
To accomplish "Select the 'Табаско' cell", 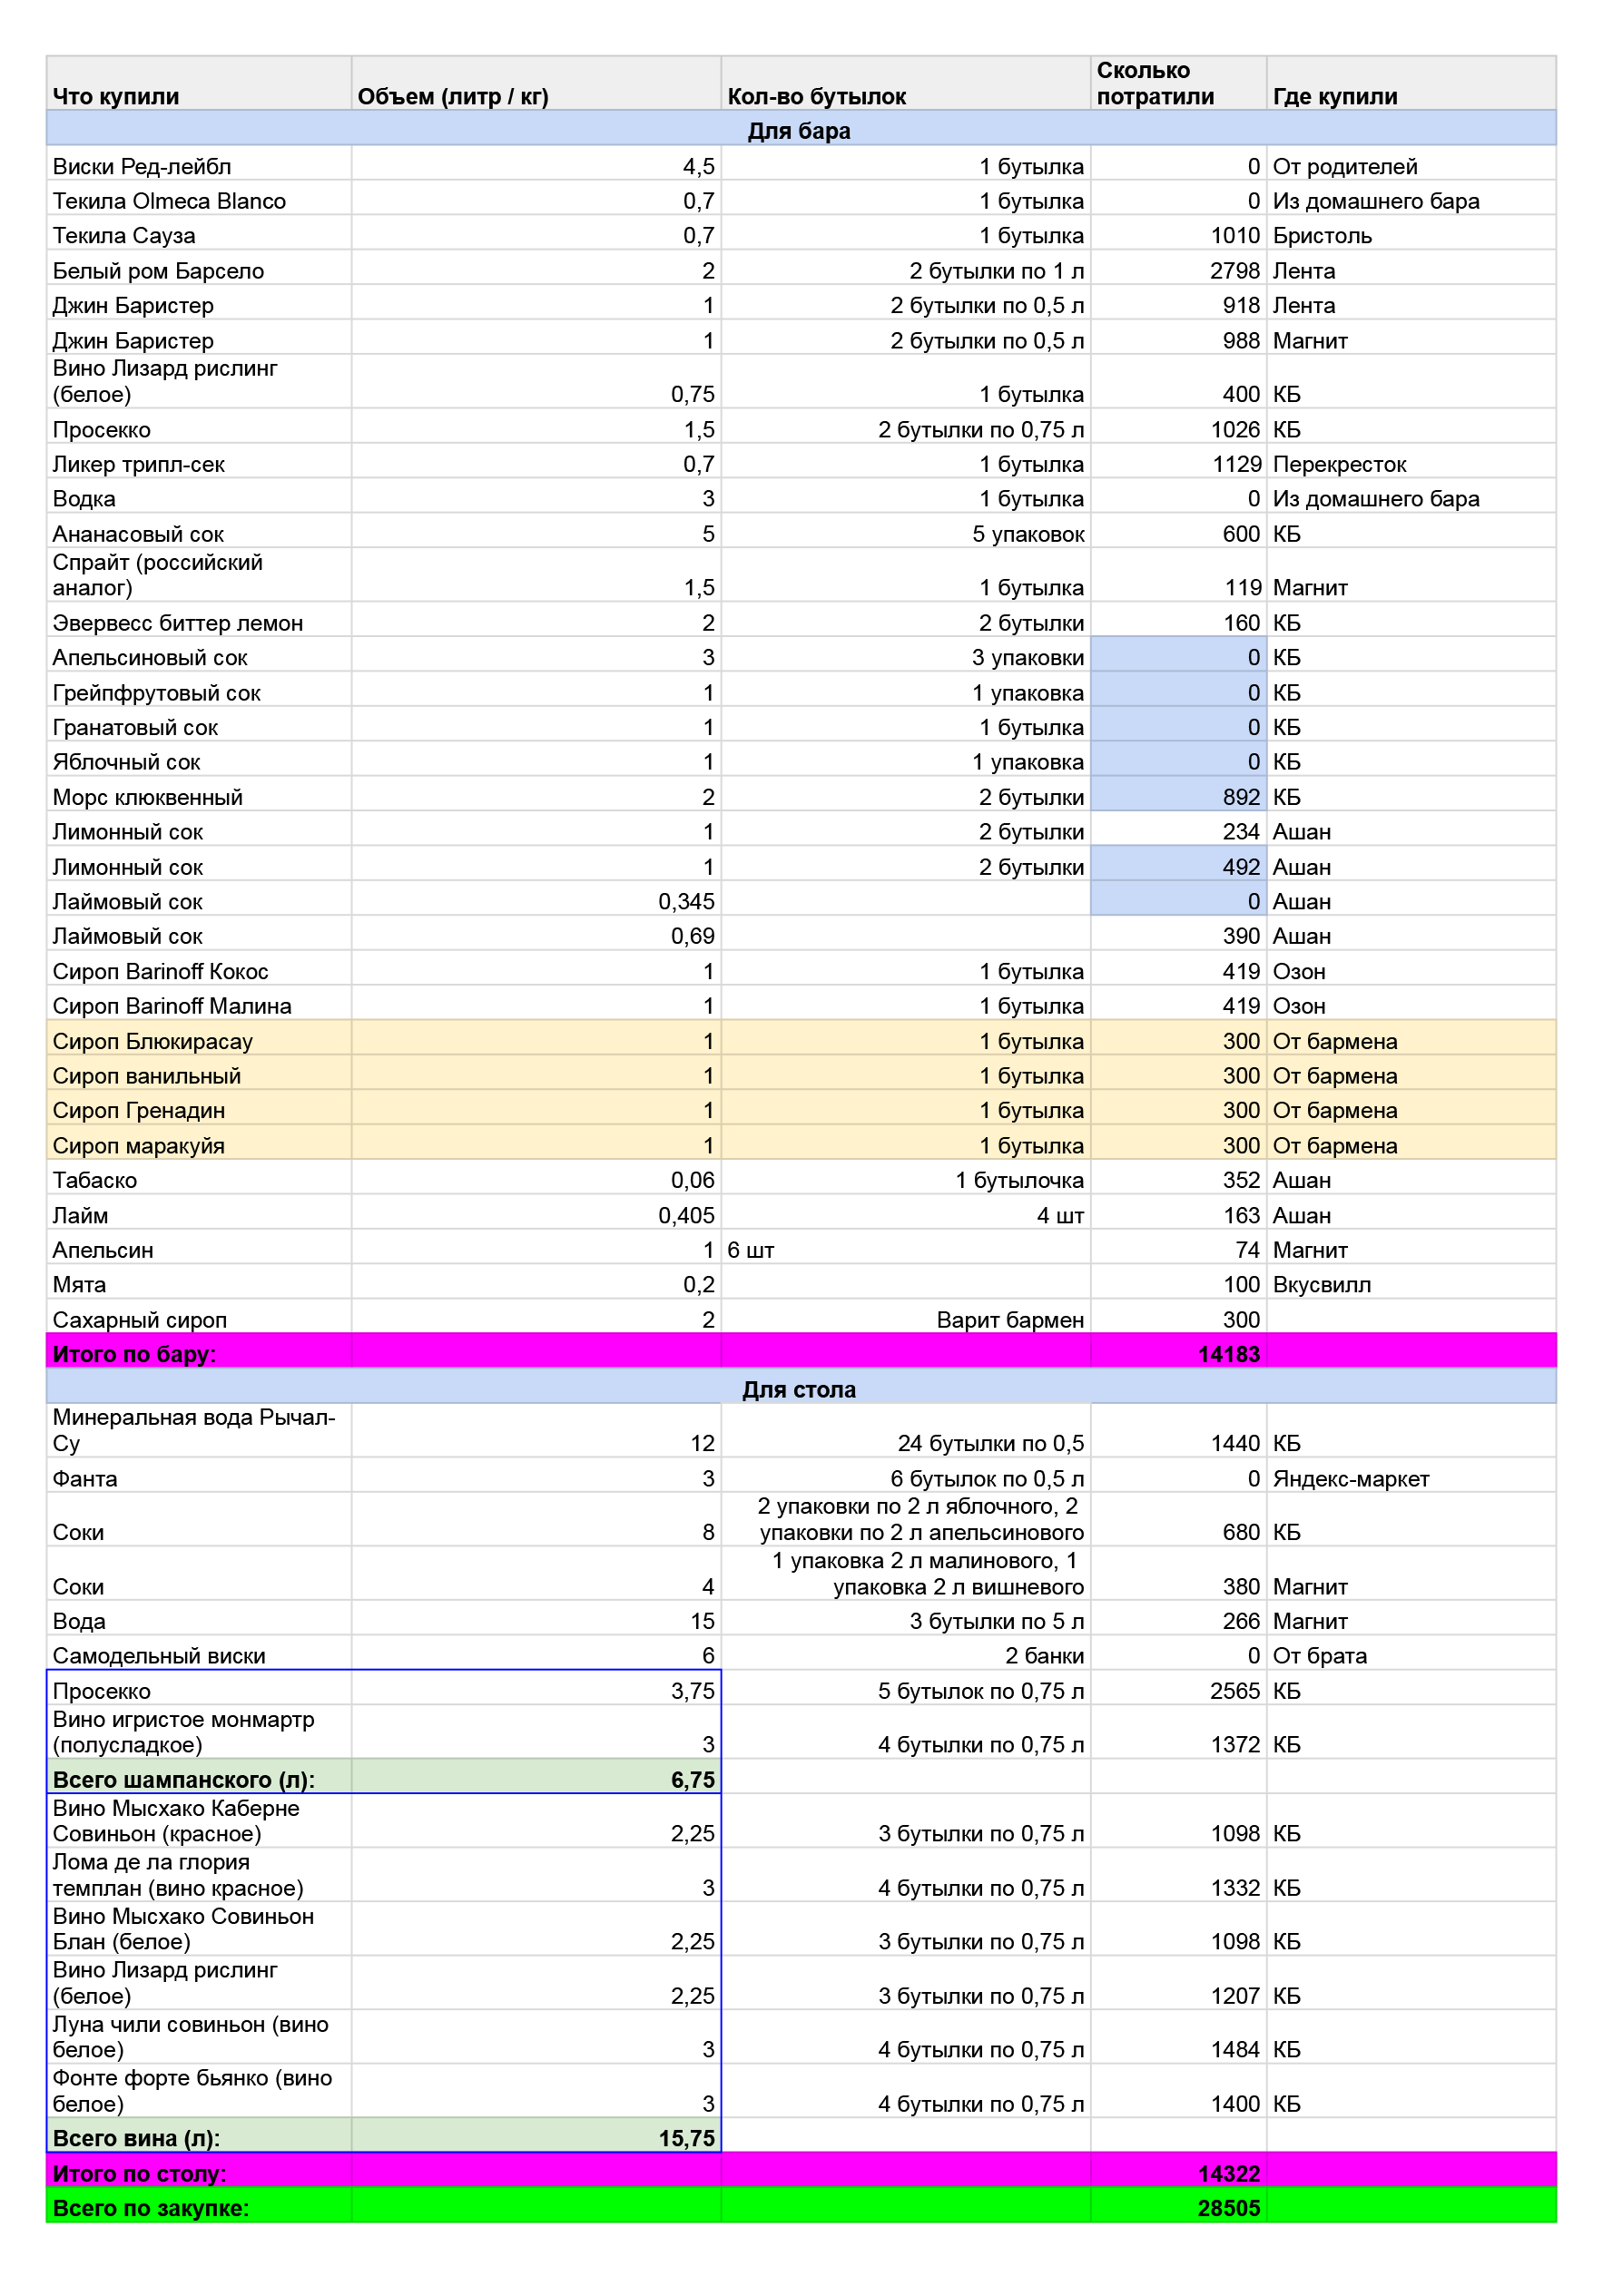I will 199,1178.
